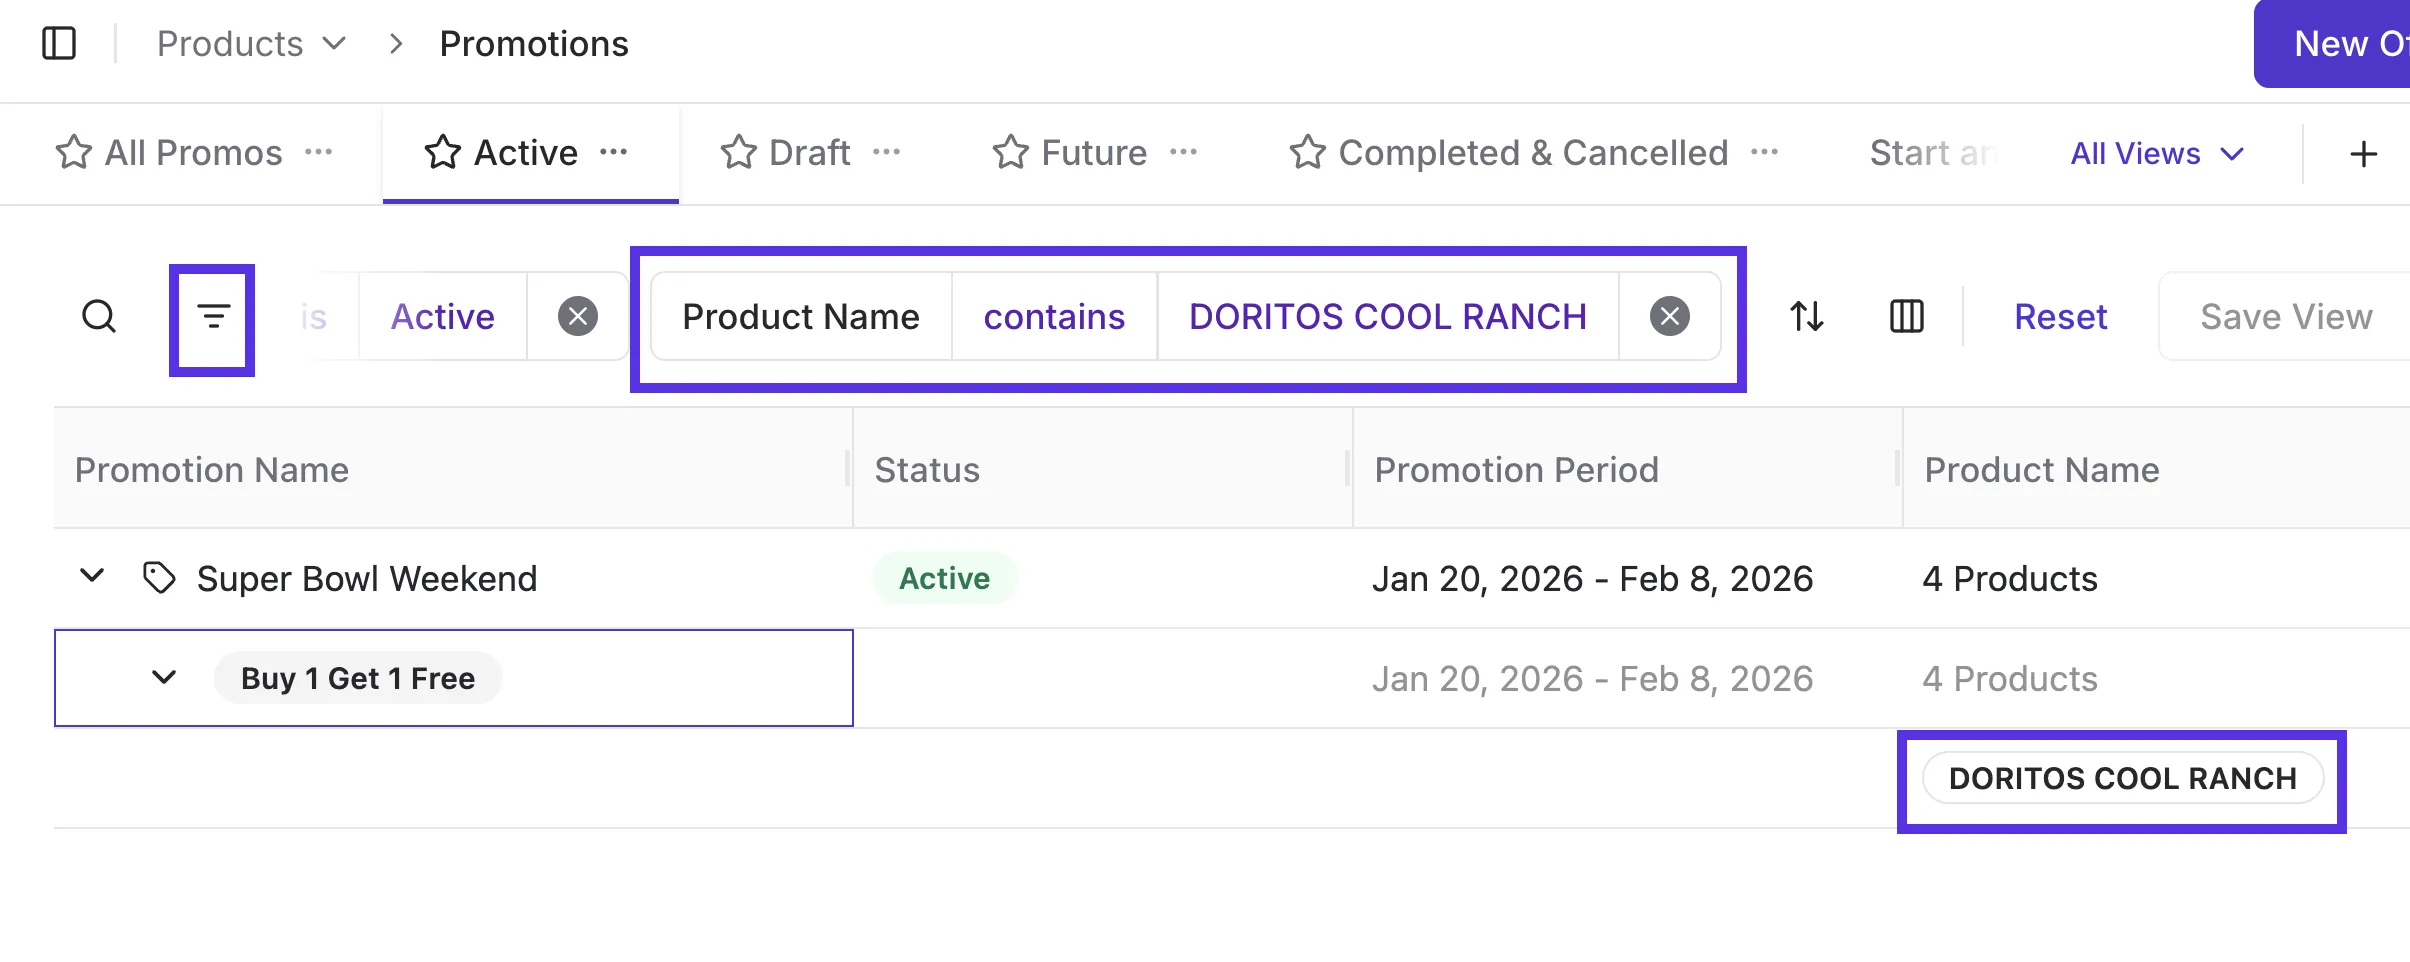Open the filter lines icon

tap(213, 317)
